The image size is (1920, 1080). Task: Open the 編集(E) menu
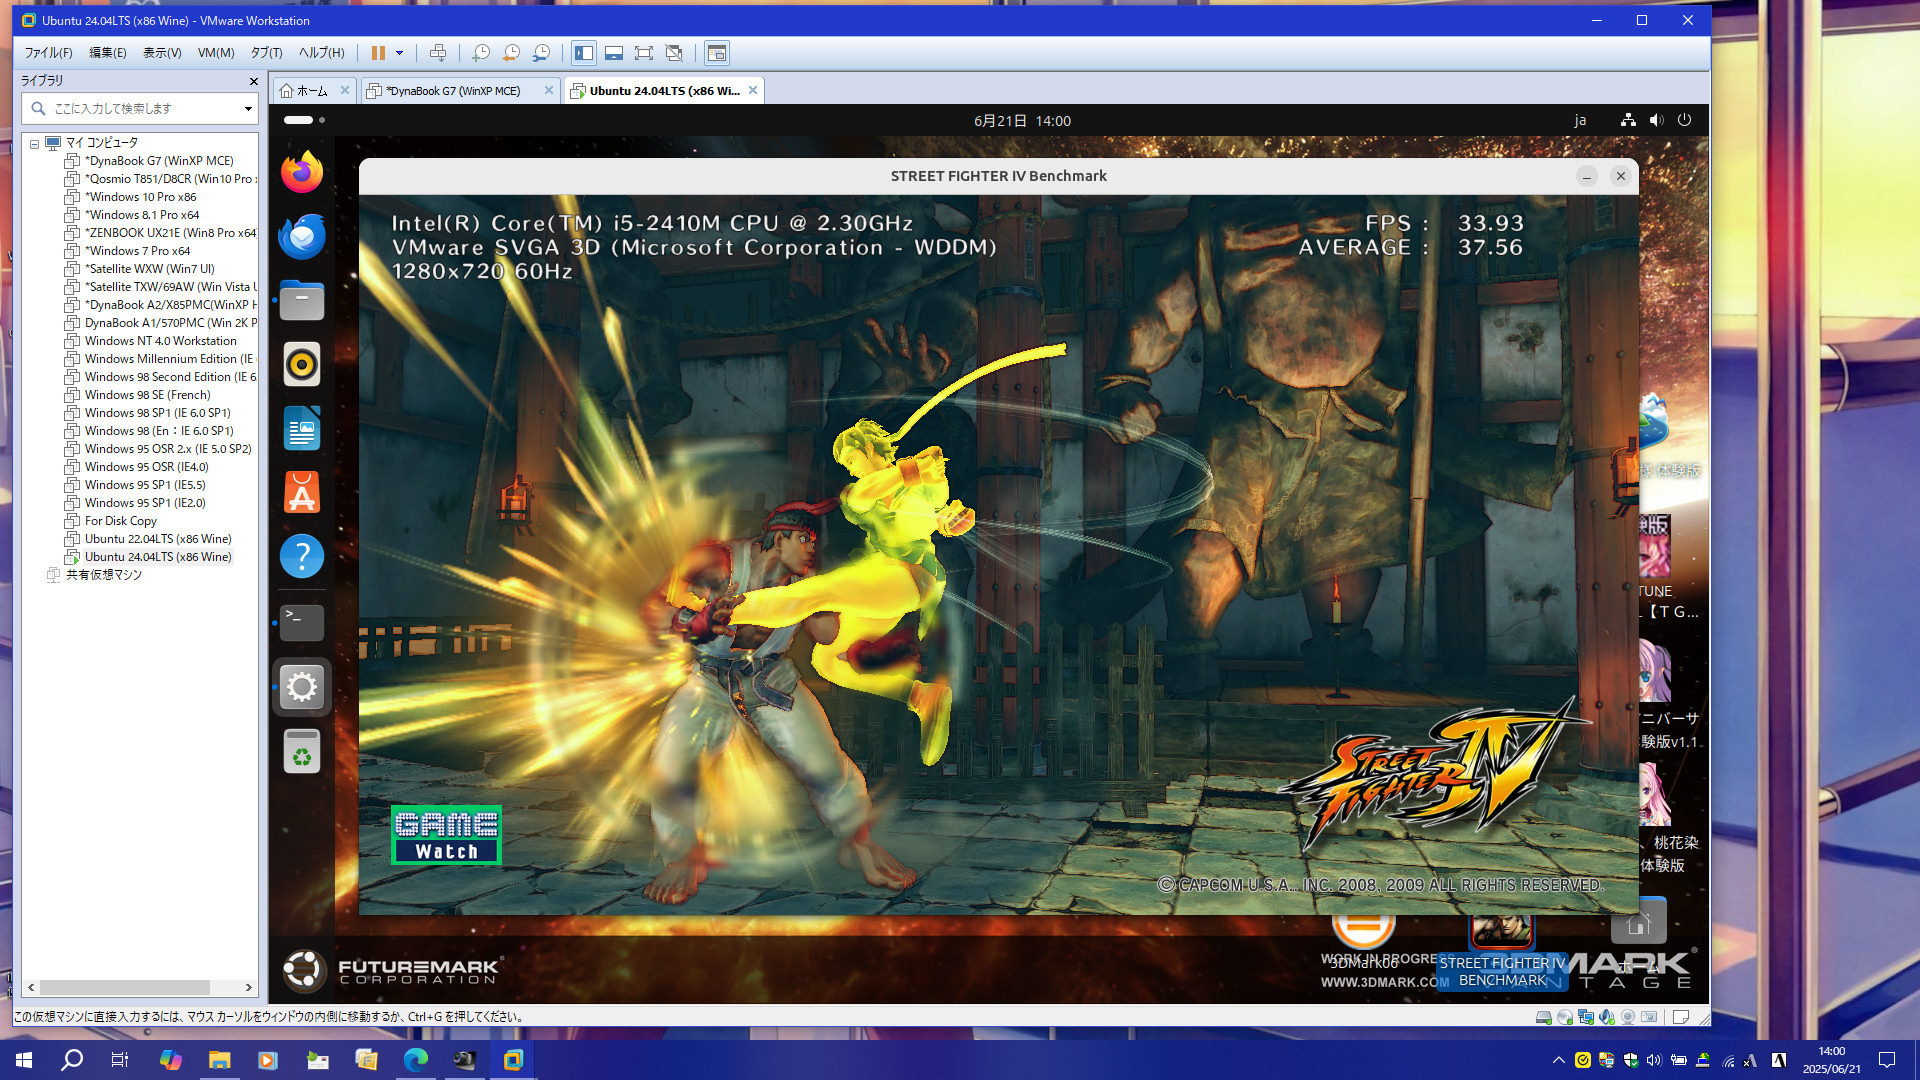108,53
